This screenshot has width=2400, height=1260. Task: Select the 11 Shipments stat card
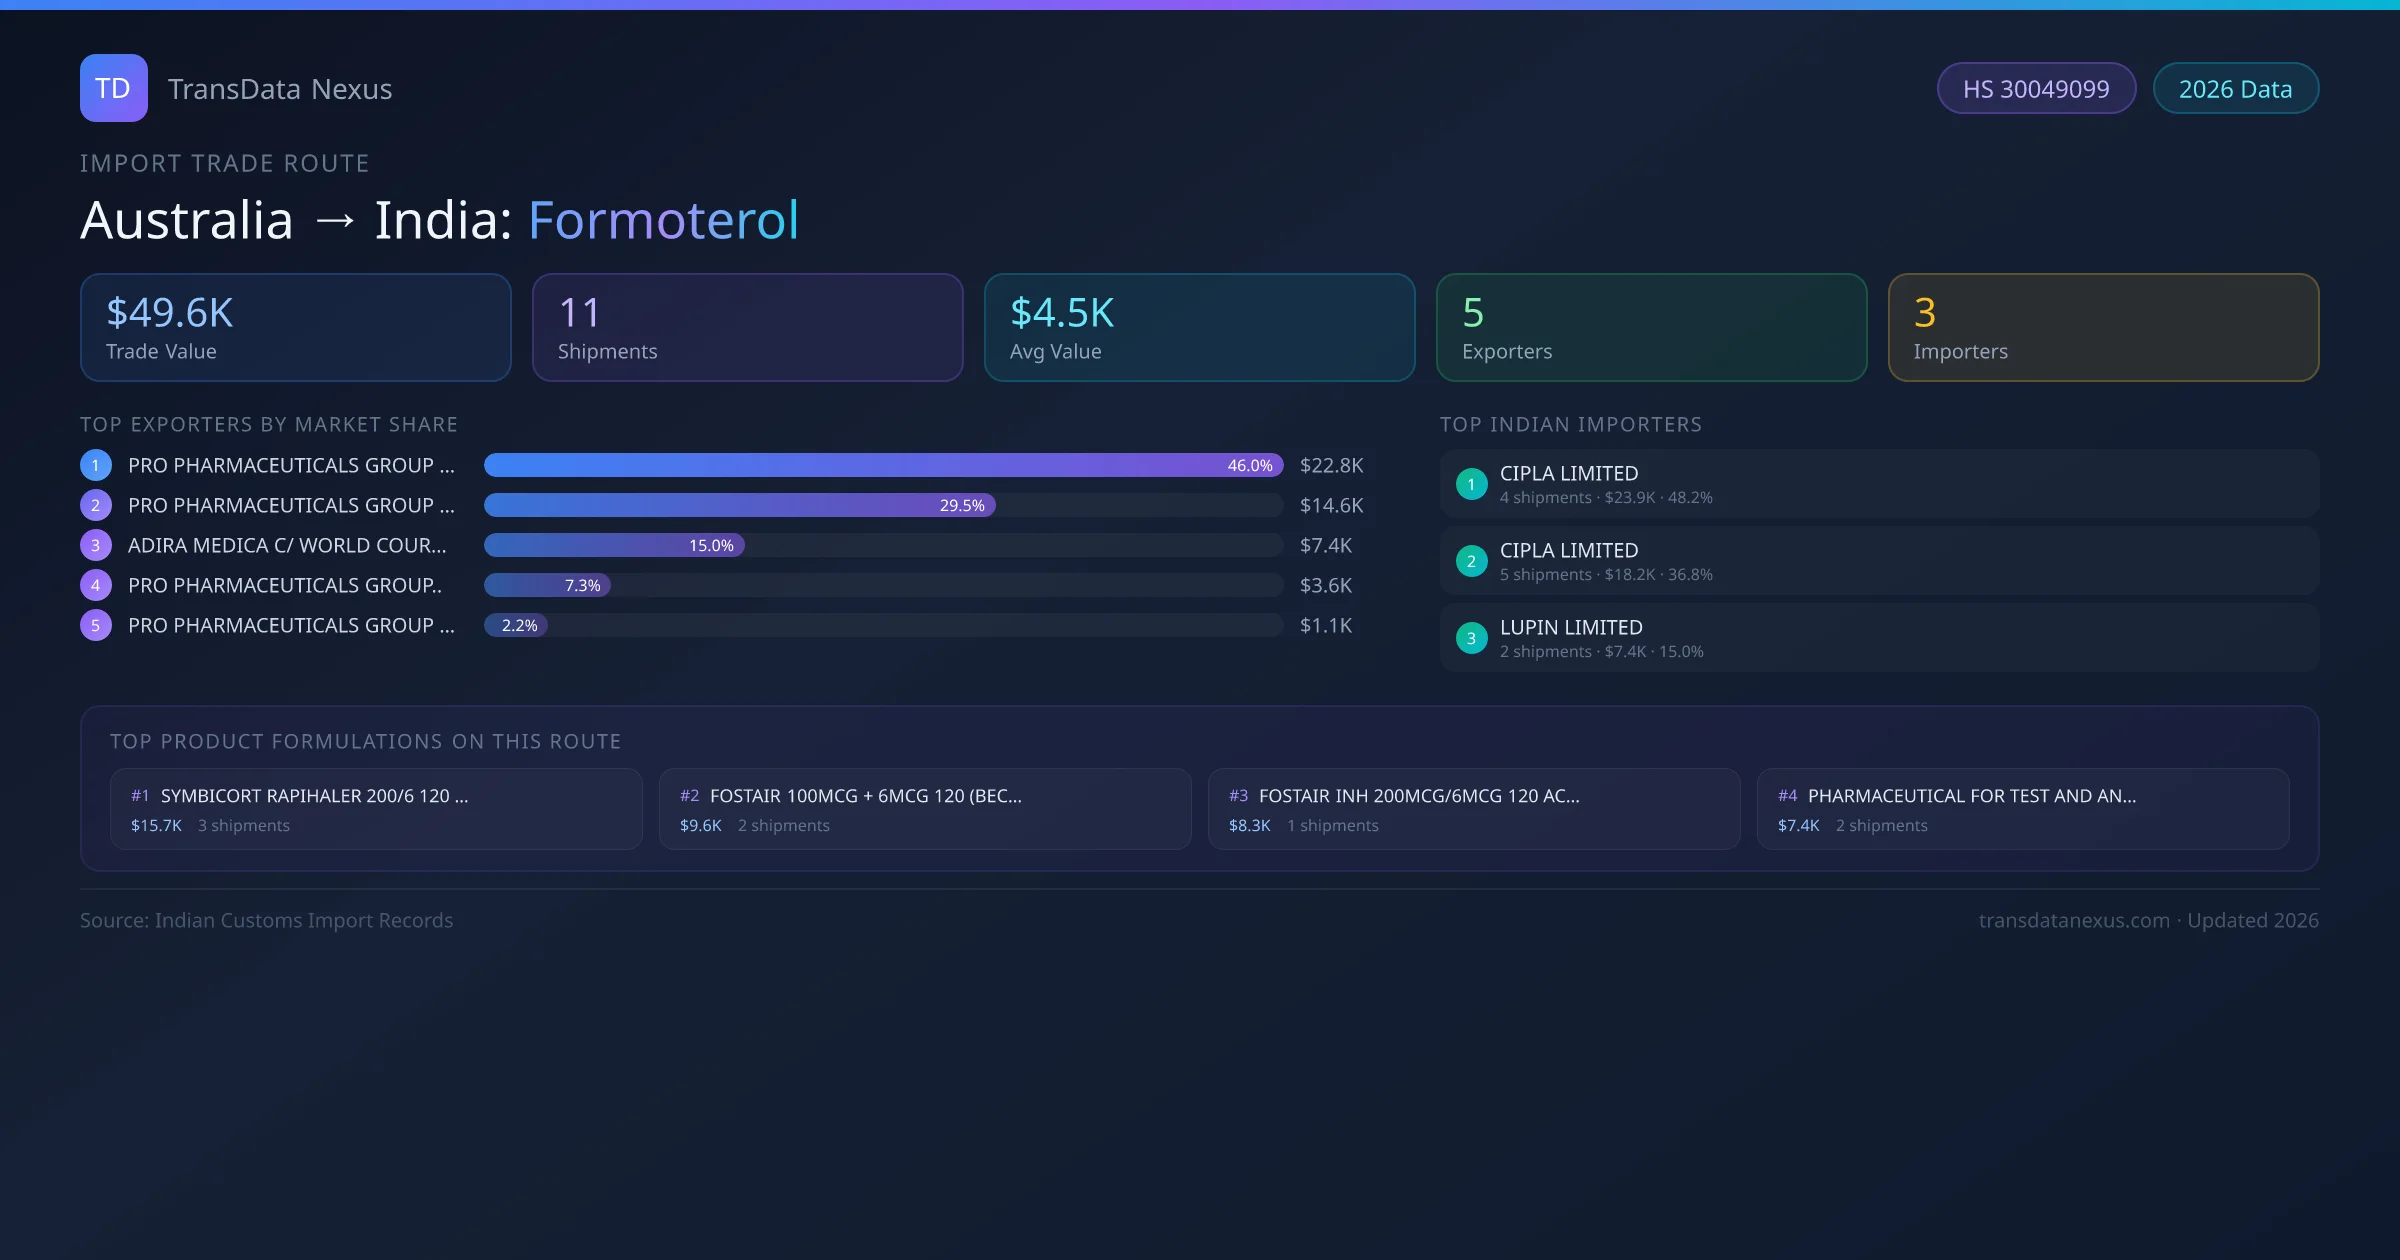747,328
